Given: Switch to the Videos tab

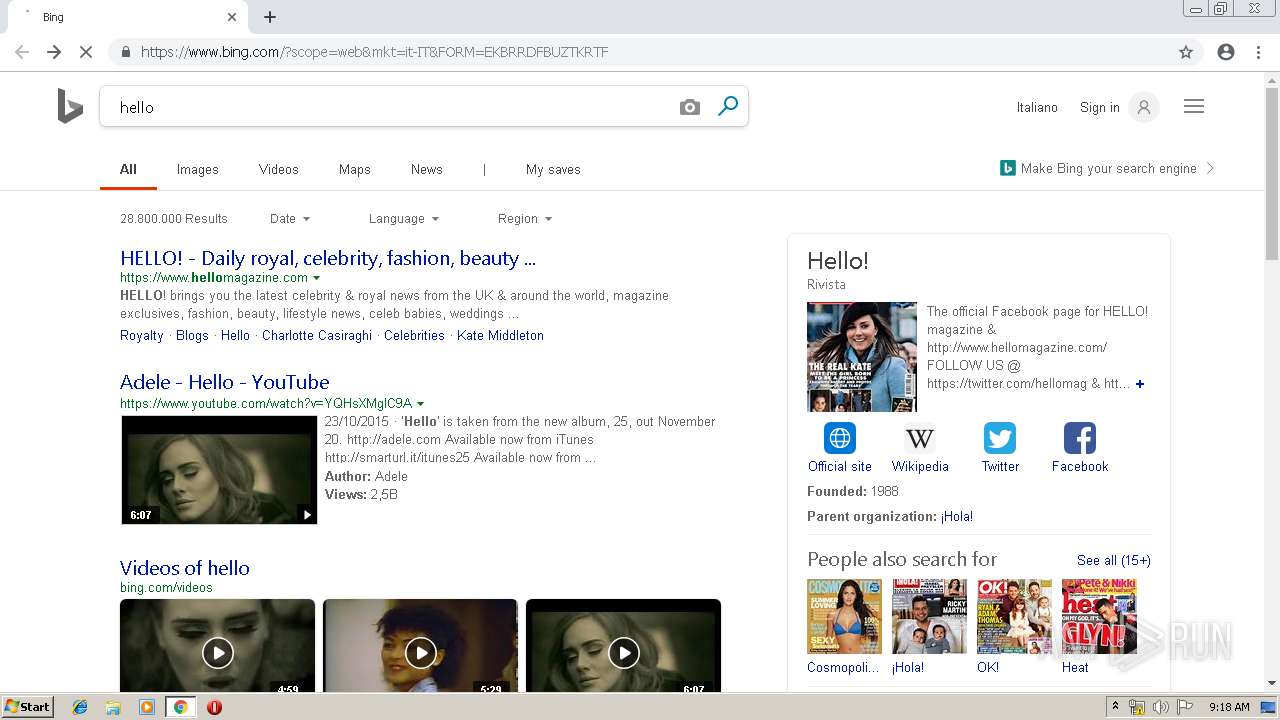Looking at the screenshot, I should click(x=279, y=169).
